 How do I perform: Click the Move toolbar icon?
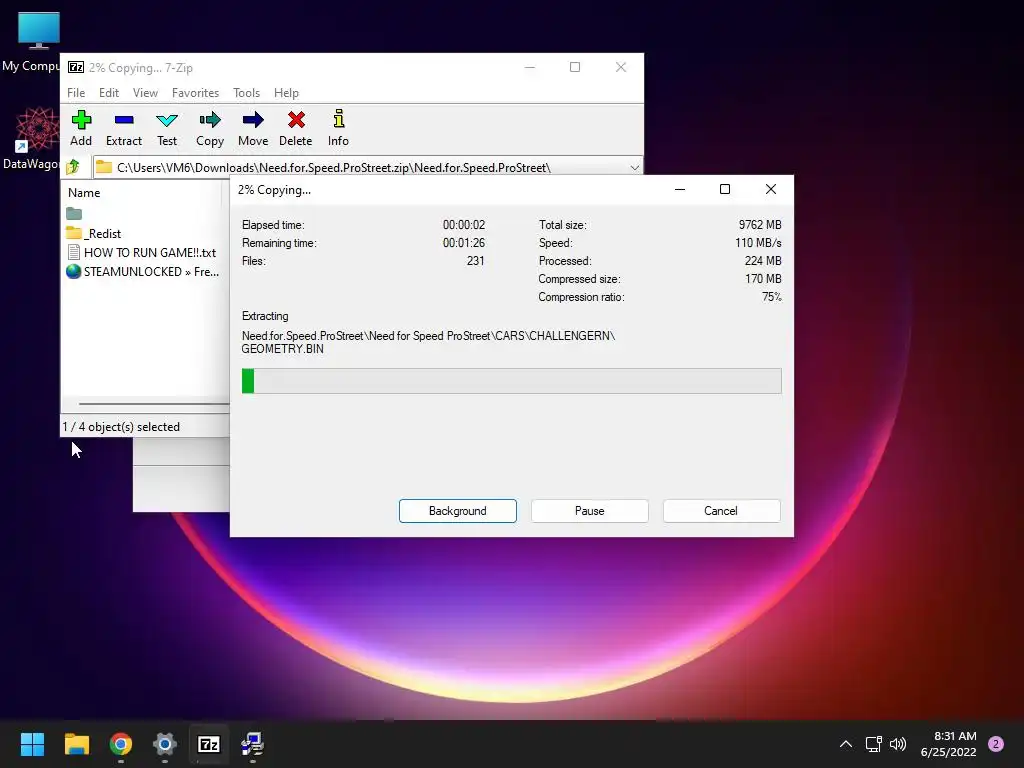(253, 128)
